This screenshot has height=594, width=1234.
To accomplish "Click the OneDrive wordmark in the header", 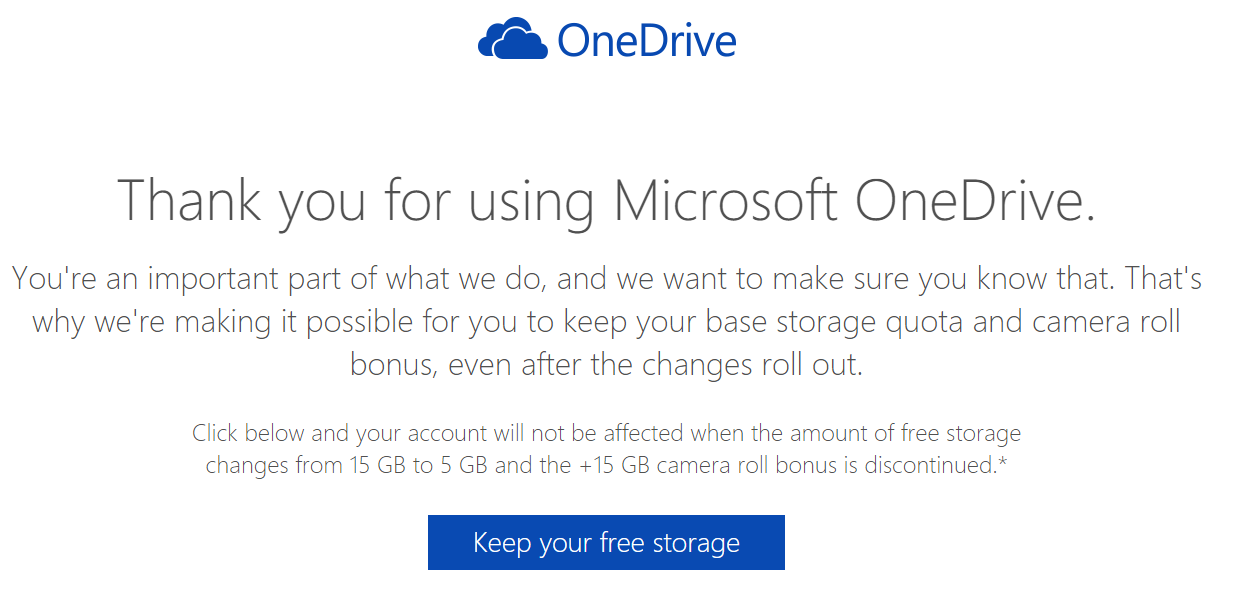I will [647, 40].
